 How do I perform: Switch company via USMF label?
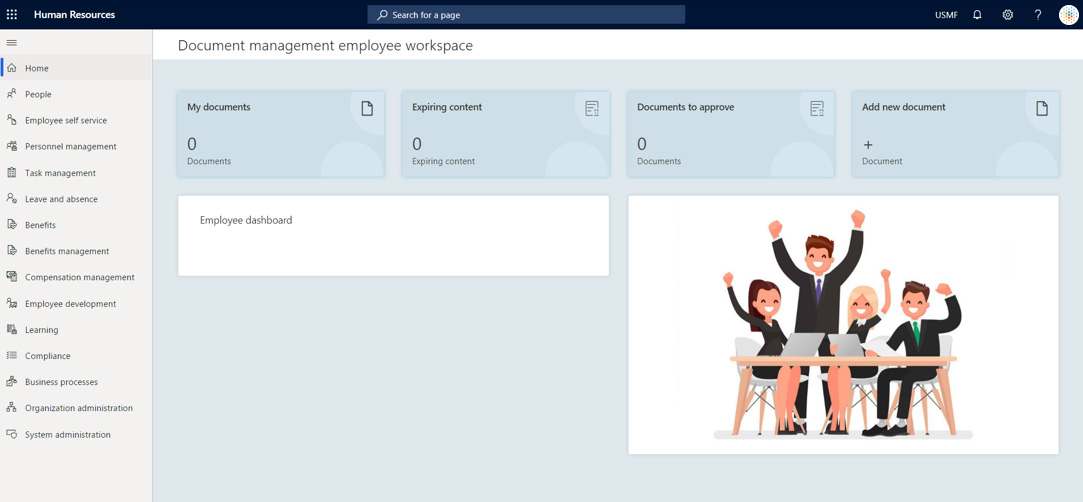pos(946,15)
